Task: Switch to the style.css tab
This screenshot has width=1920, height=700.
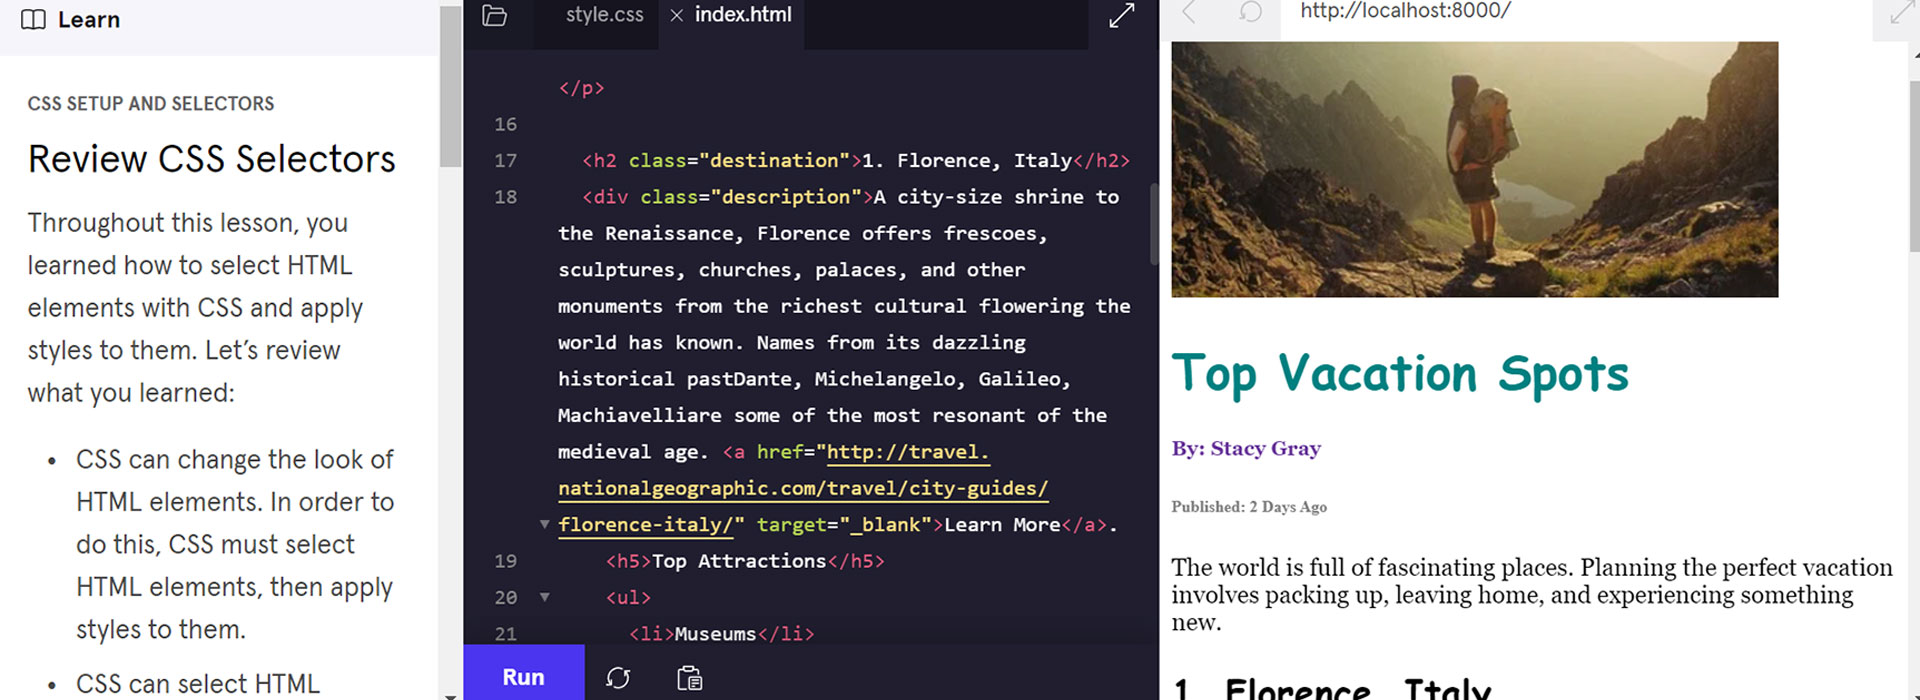Action: coord(604,15)
